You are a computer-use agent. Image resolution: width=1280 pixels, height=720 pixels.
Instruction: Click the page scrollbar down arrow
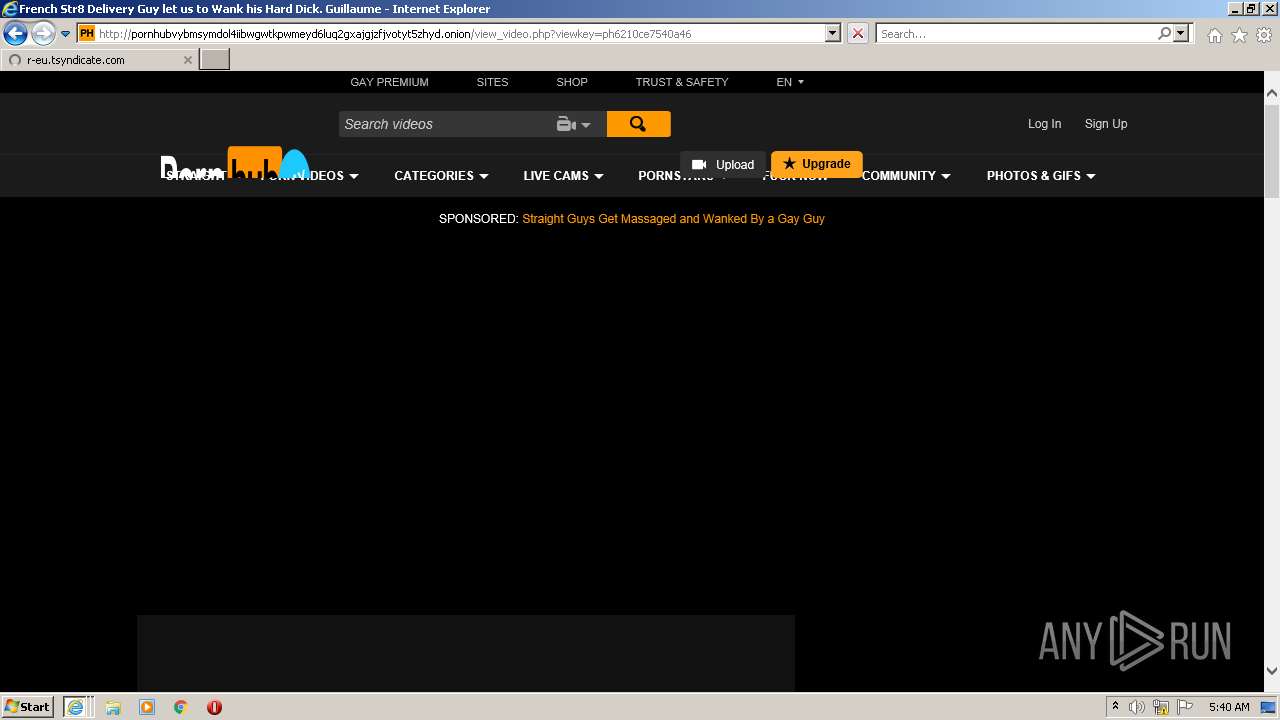coord(1272,671)
